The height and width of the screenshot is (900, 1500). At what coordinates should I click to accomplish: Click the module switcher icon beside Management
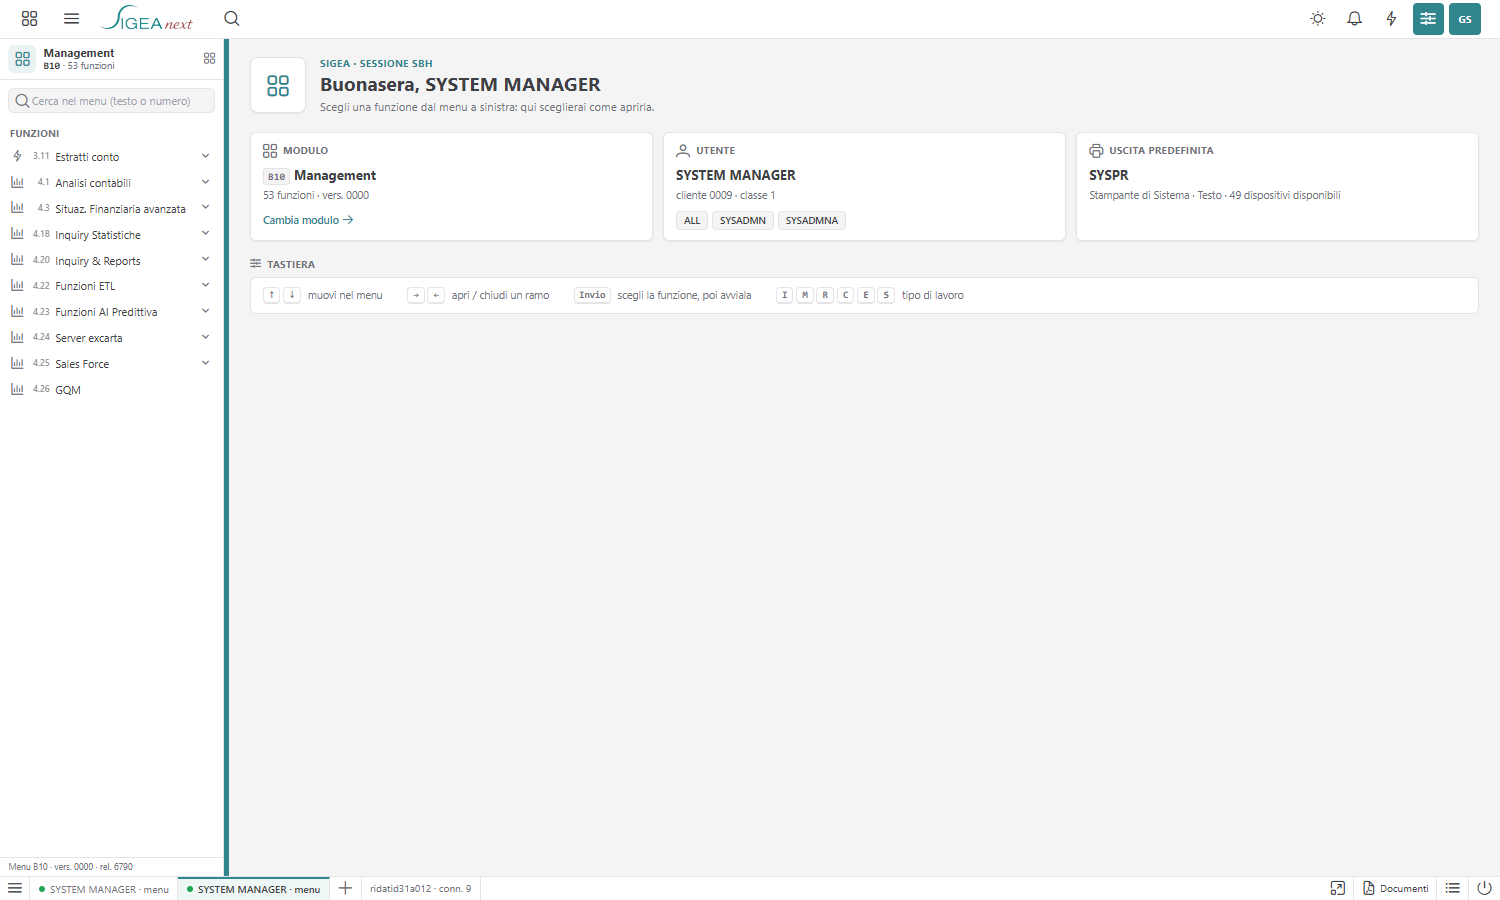209,59
